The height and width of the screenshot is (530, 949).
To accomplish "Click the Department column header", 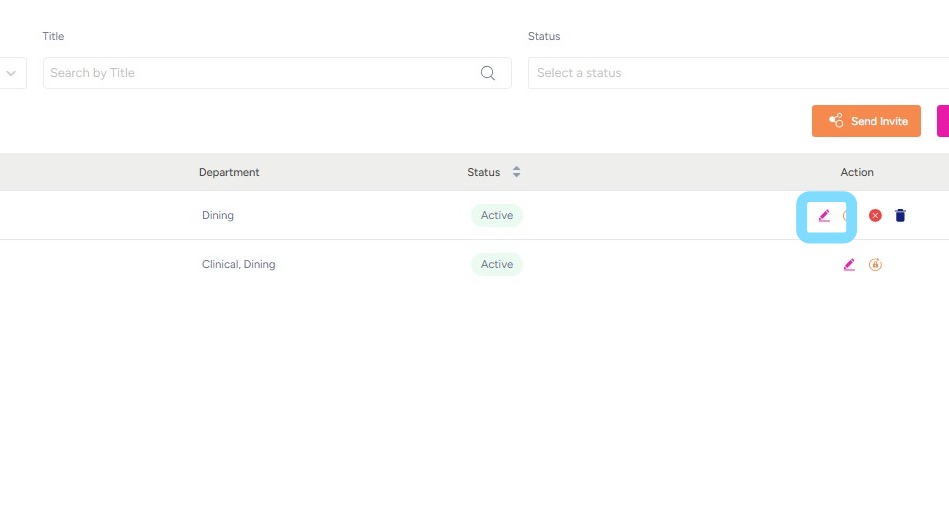I will pos(229,172).
